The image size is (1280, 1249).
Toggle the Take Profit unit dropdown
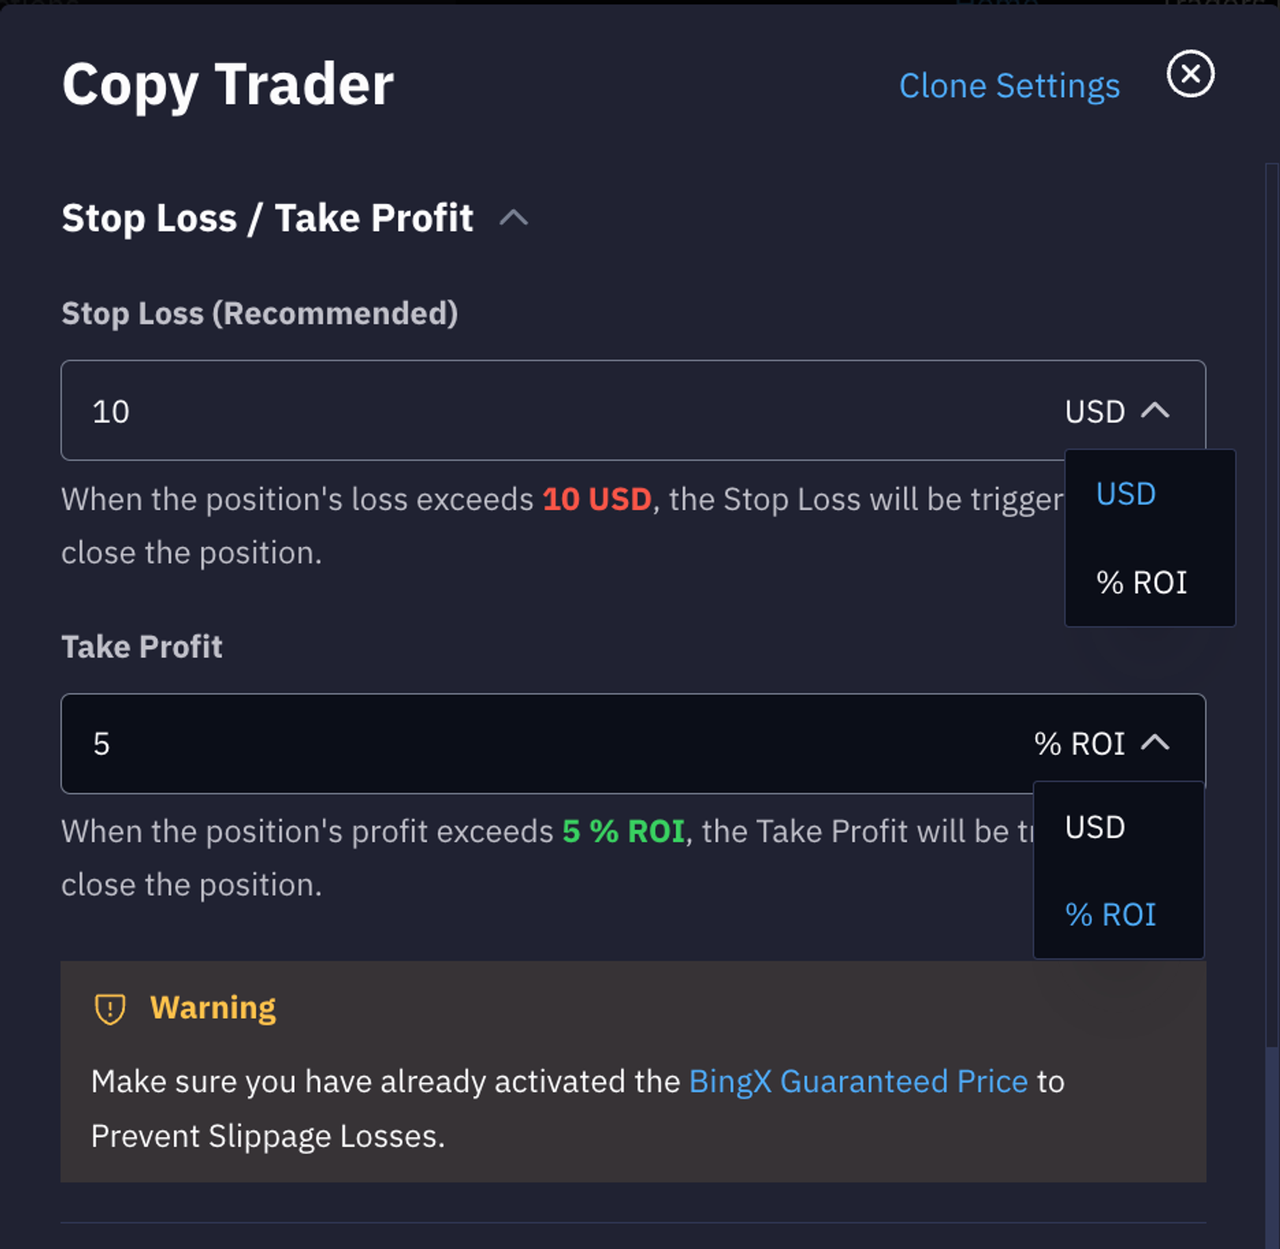point(1101,744)
